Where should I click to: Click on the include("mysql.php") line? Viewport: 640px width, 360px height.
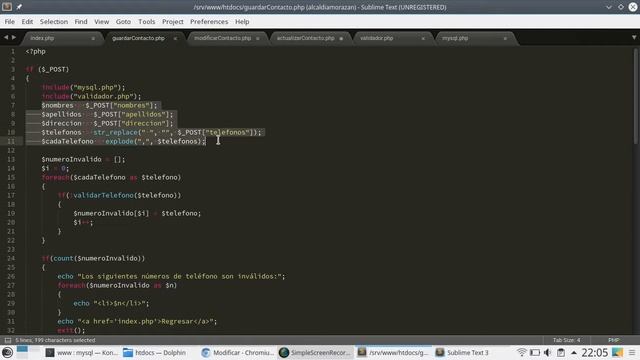tap(83, 87)
